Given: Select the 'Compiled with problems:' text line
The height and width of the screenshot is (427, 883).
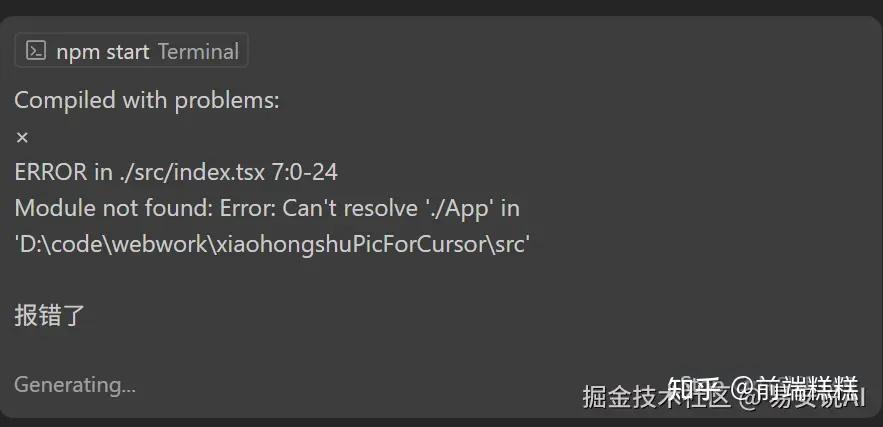Looking at the screenshot, I should tap(146, 100).
